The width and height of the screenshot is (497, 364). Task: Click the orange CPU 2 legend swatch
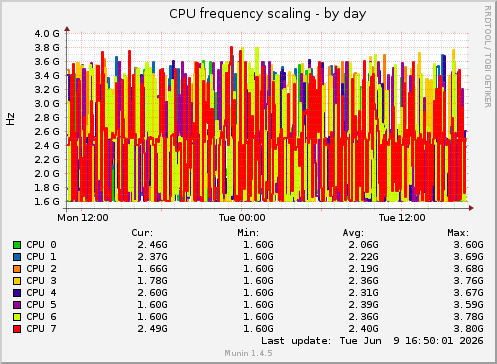click(x=17, y=269)
